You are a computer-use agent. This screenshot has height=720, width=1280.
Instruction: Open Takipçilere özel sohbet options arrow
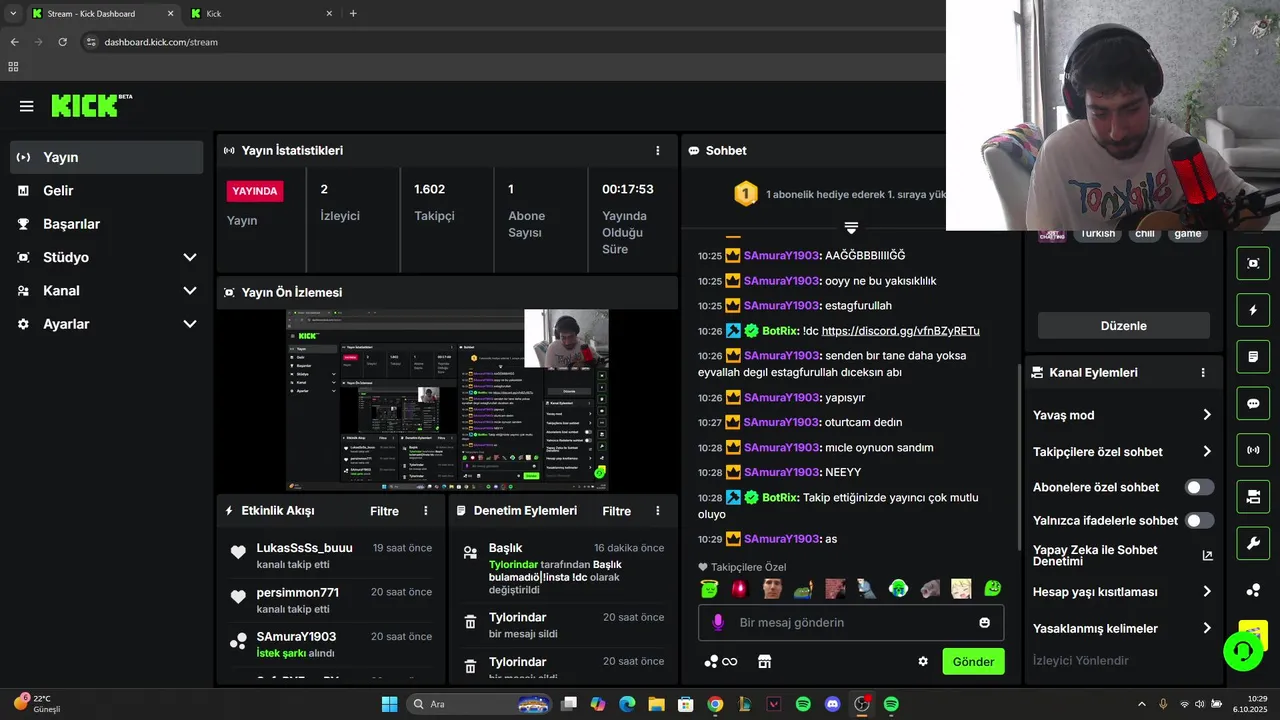[1207, 452]
